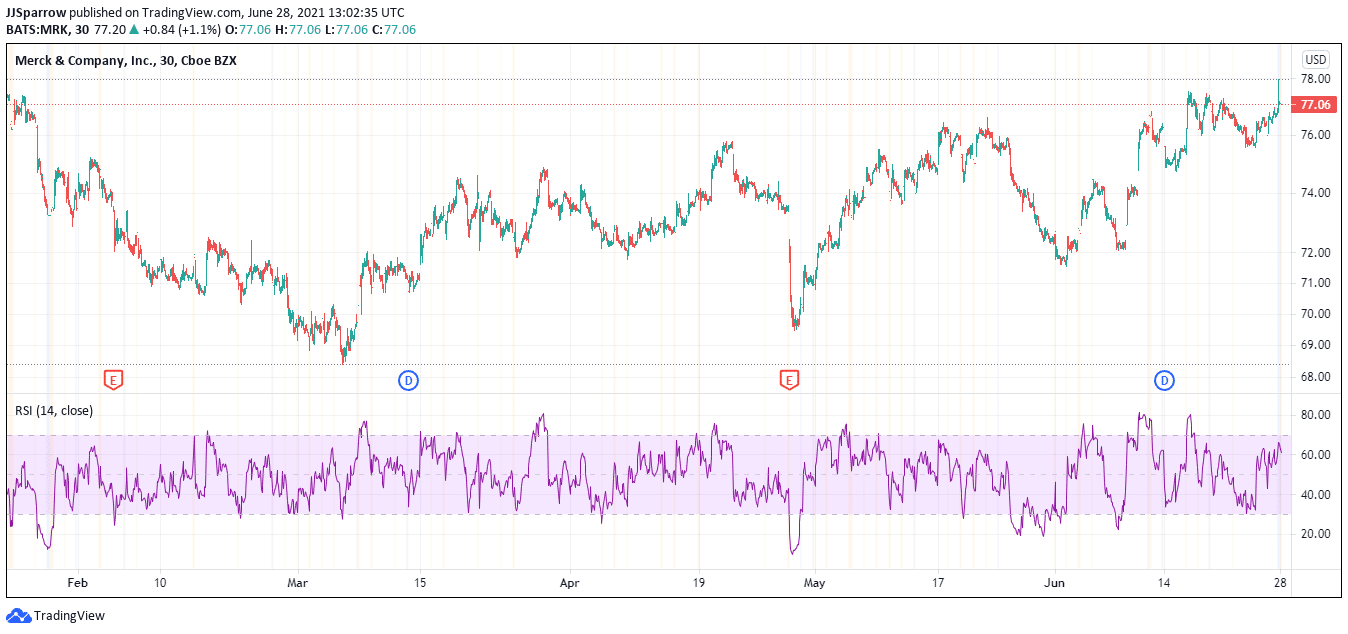Viewport: 1348px width, 634px height.
Task: Click the 71.00 price axis label
Action: coord(1315,283)
